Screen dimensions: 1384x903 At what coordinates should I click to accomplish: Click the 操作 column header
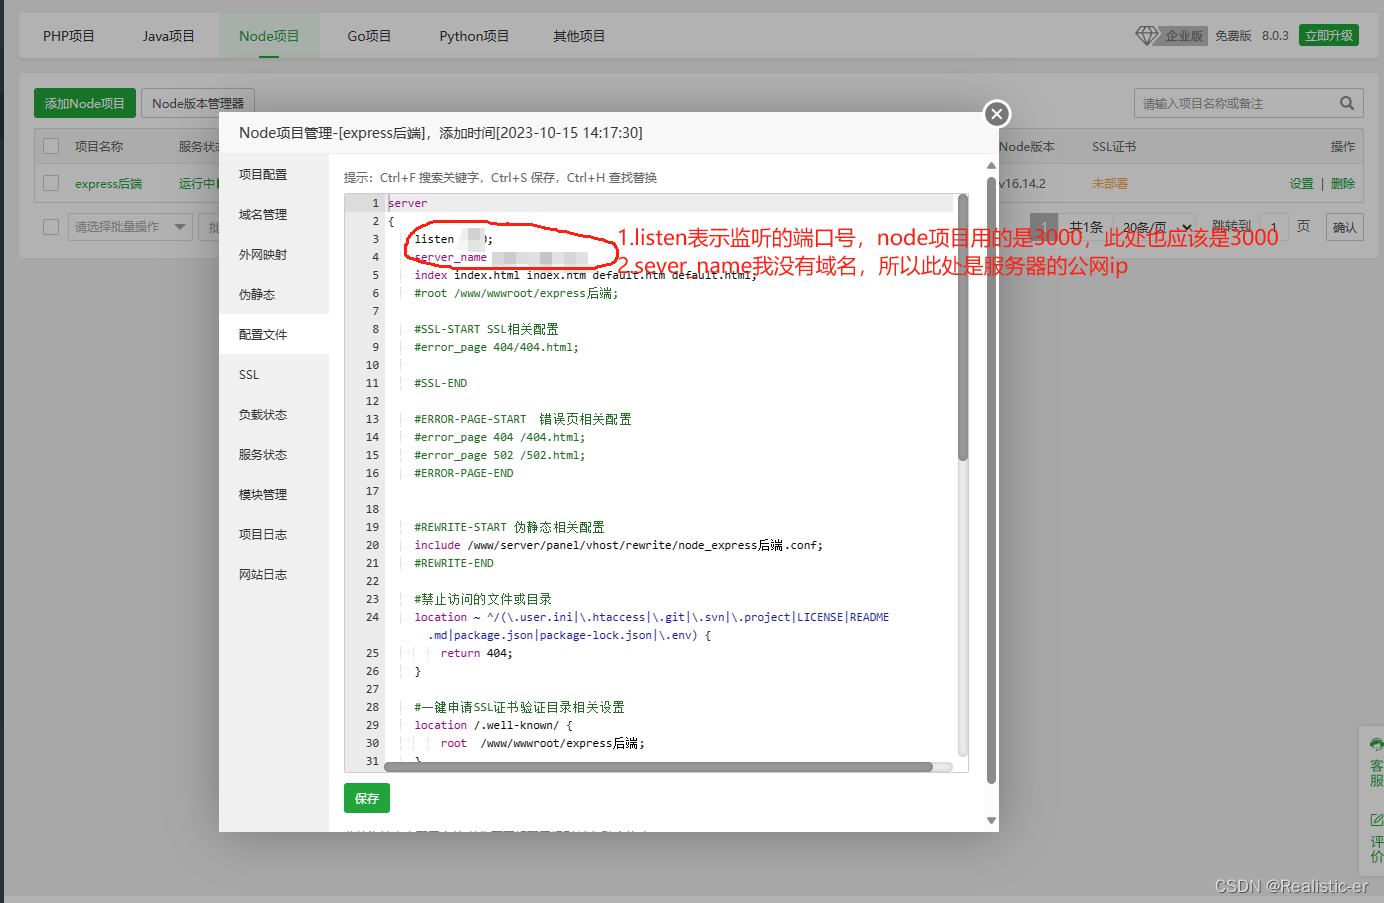coord(1343,147)
